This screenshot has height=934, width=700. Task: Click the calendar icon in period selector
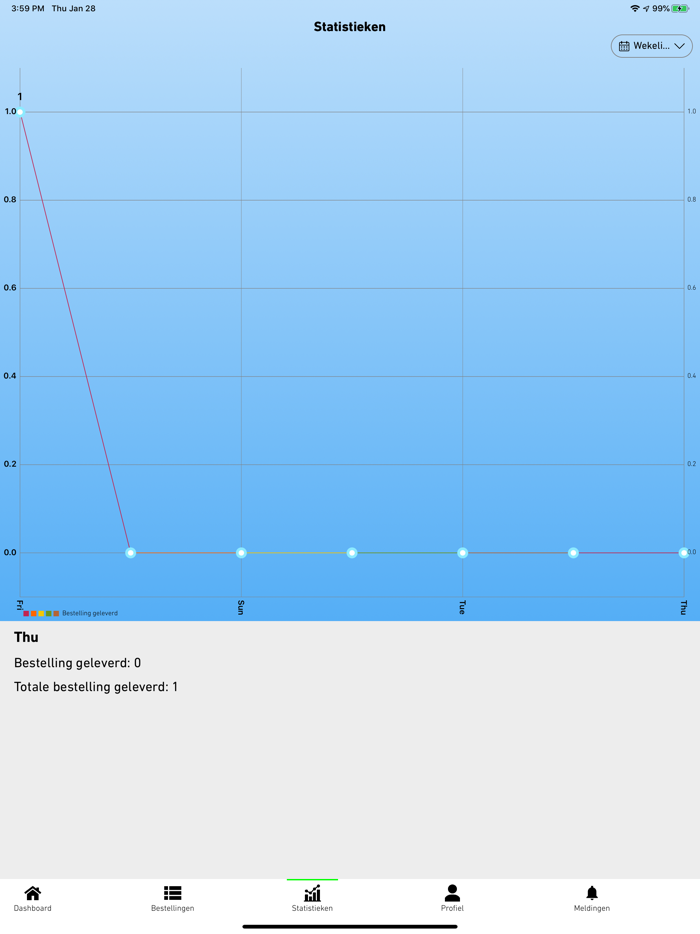point(624,46)
